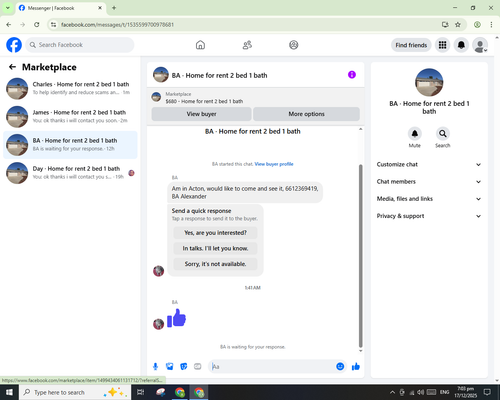Viewport: 500px width, 400px height.
Task: Send quick reply 'In talks. I'll let you know.'
Action: (x=215, y=248)
